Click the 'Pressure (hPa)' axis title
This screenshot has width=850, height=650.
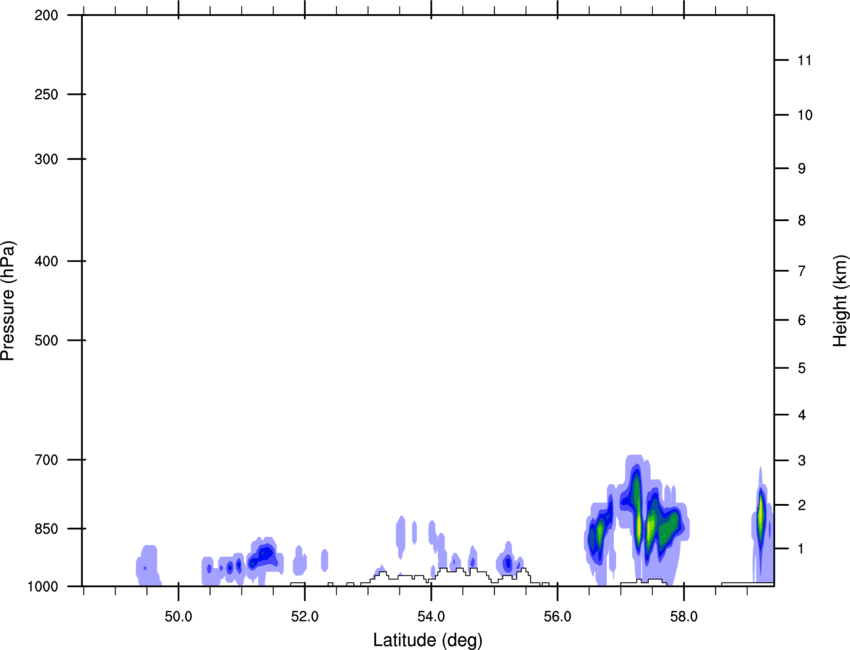pos(8,300)
